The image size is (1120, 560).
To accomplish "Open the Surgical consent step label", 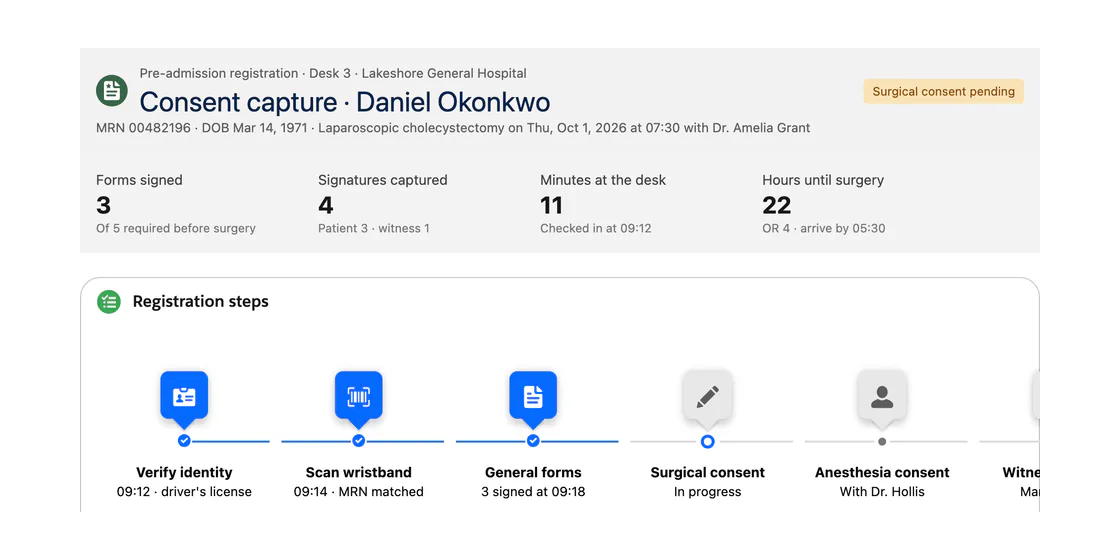I will pos(707,473).
